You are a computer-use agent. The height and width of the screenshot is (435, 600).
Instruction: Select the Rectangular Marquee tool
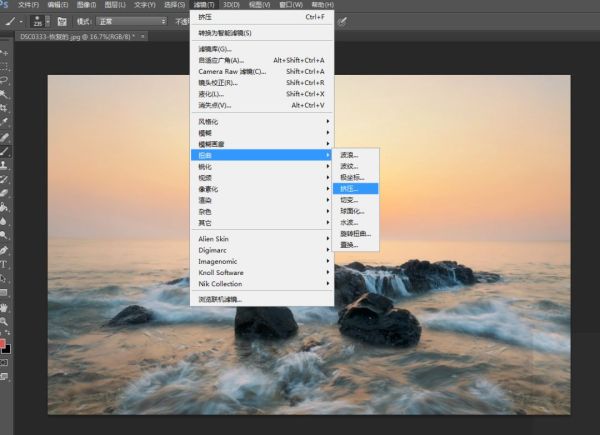point(4,67)
